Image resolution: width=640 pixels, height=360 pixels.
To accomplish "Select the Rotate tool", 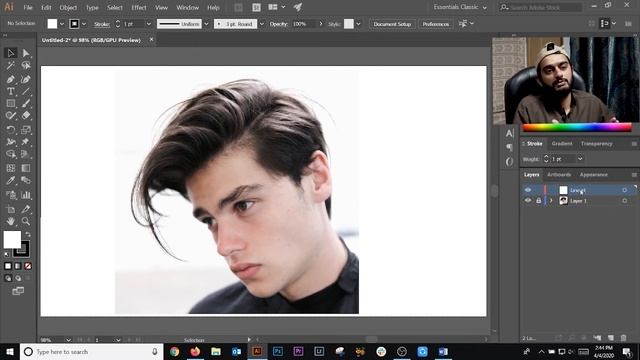I will click(11, 130).
